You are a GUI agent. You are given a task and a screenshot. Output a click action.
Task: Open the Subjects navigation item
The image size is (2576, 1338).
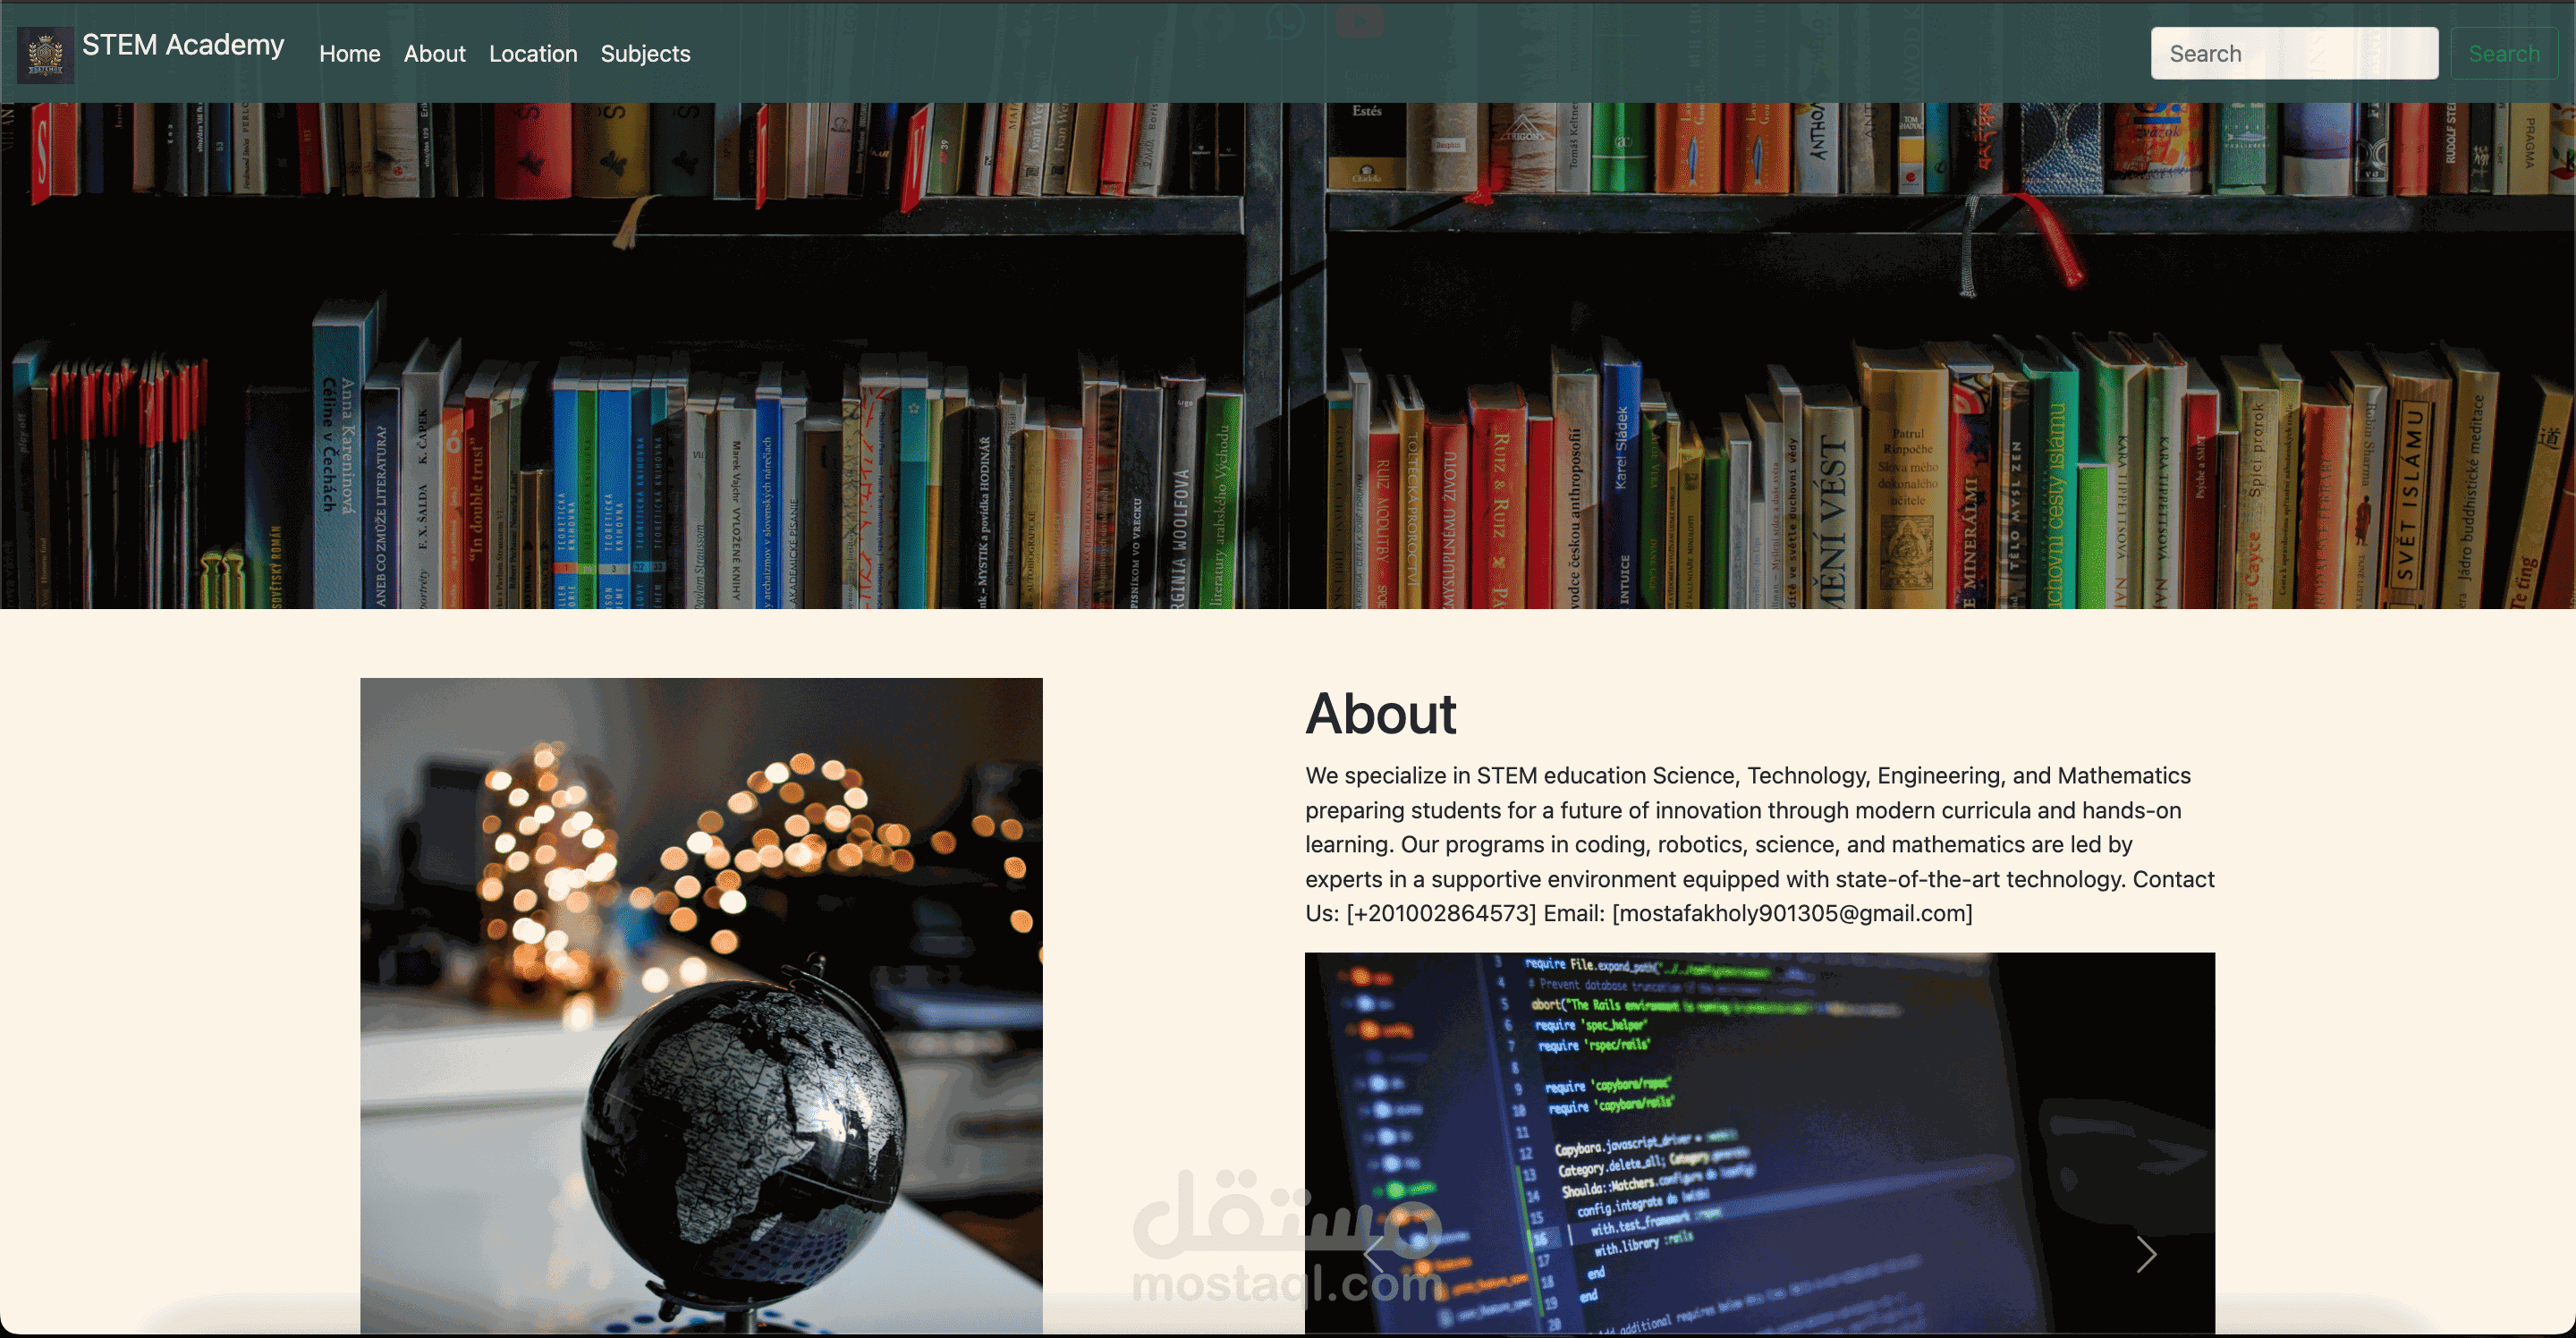click(645, 54)
